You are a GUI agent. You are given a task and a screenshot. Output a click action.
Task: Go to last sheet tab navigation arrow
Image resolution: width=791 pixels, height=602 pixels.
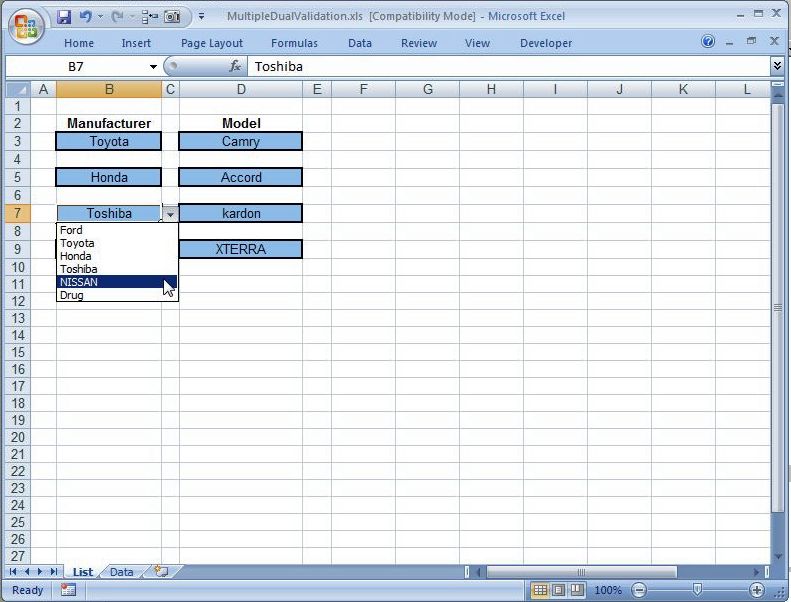pyautogui.click(x=53, y=572)
